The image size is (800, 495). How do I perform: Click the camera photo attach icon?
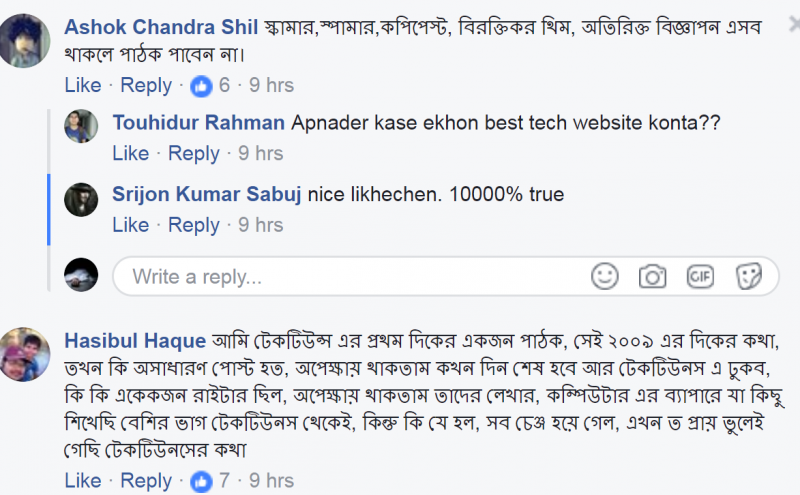(652, 276)
